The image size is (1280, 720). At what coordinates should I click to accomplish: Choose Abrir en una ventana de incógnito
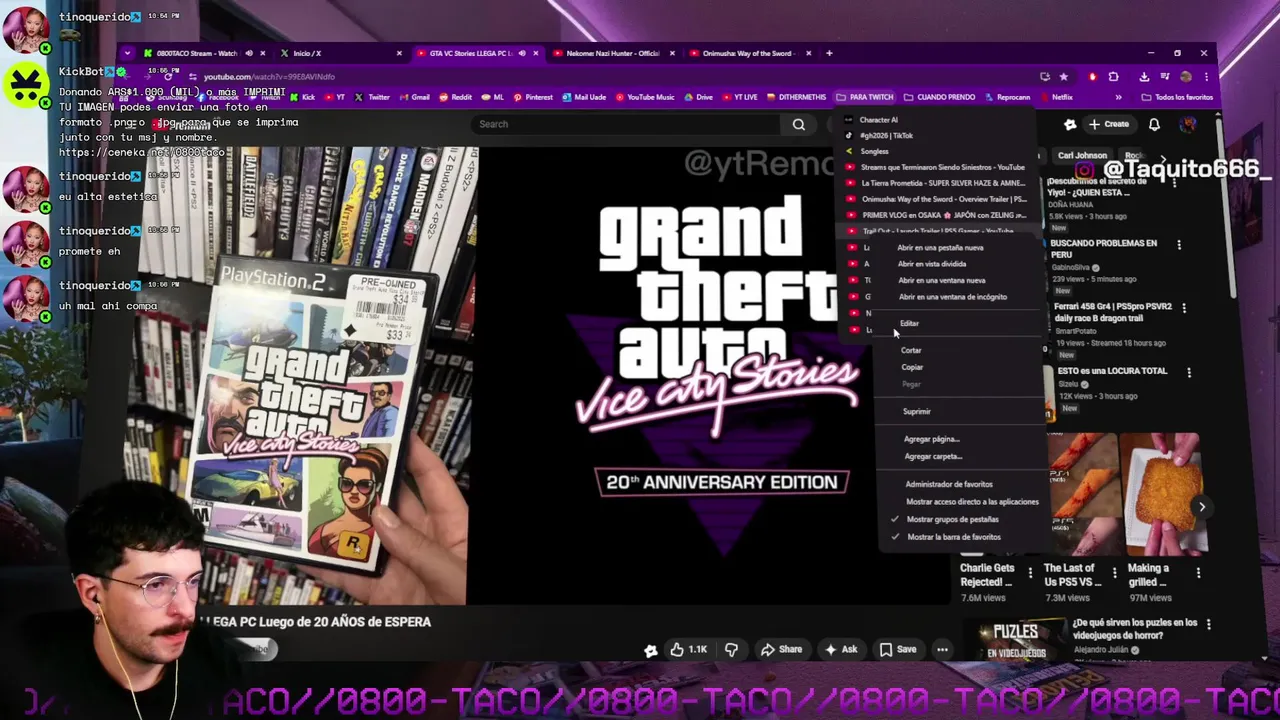(x=952, y=297)
